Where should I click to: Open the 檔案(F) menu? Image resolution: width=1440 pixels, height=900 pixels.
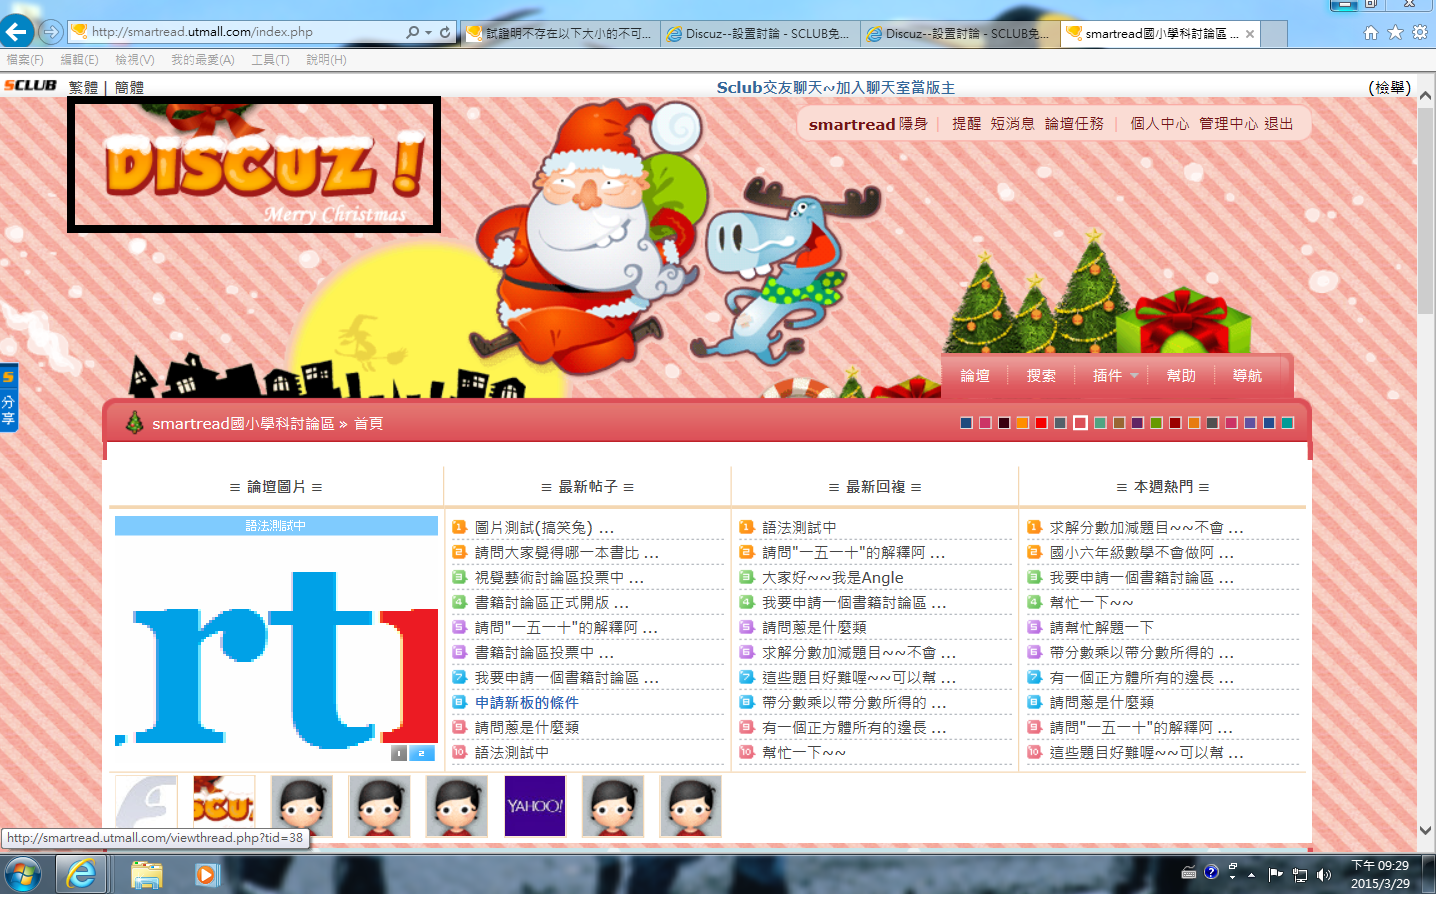25,60
